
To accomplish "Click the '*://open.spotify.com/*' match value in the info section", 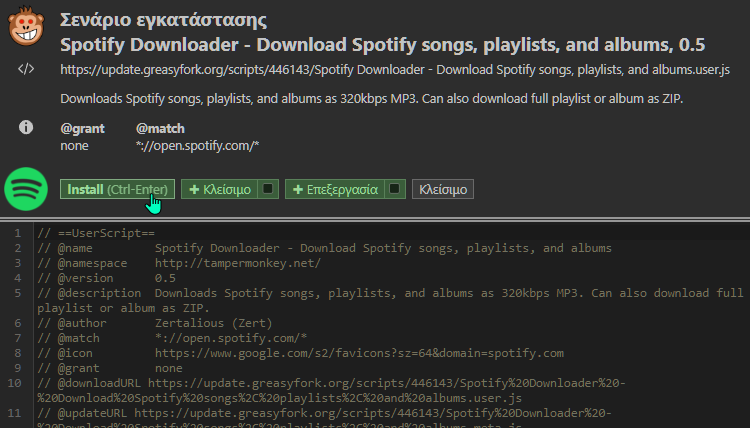I will point(198,146).
